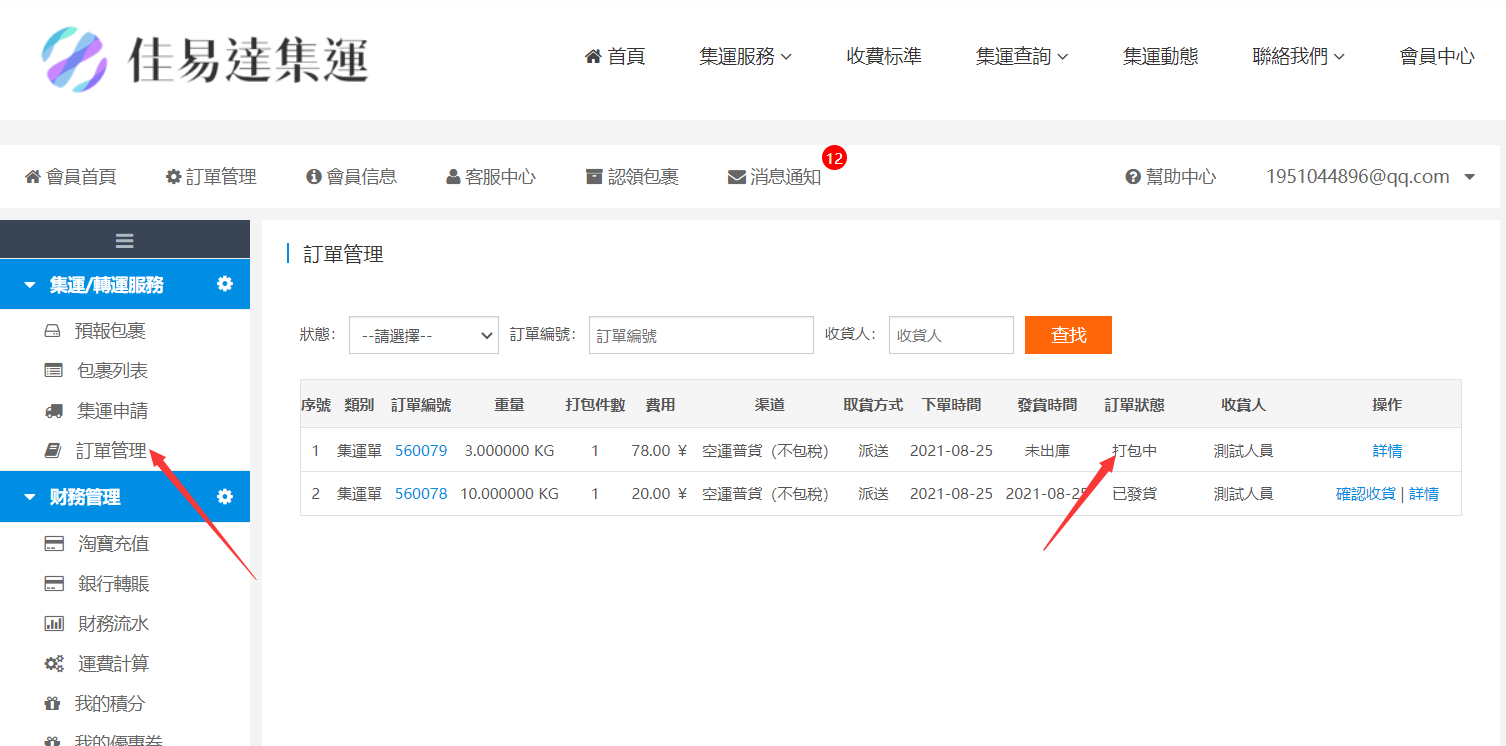Click 確認收貨 for order 560078
This screenshot has width=1506, height=746.
tap(1365, 493)
